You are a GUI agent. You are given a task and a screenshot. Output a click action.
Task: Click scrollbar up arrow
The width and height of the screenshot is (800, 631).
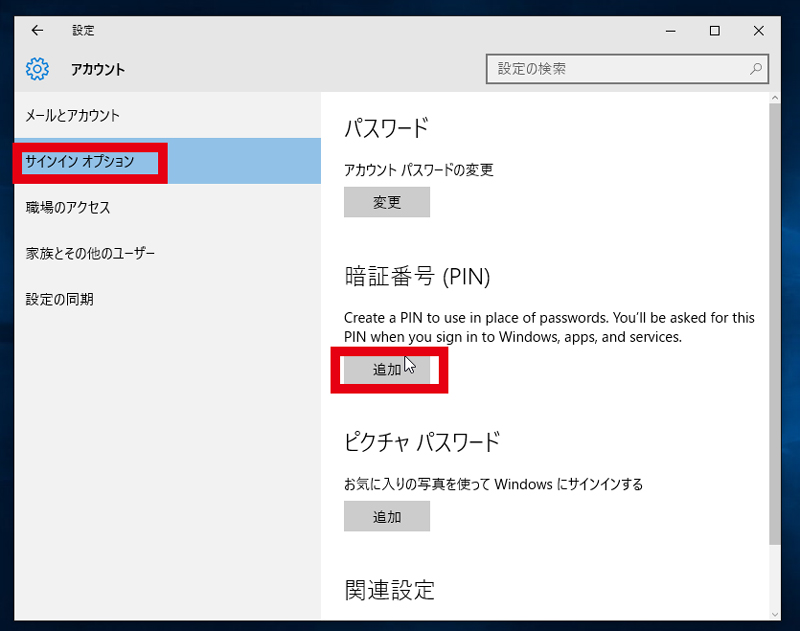point(775,97)
